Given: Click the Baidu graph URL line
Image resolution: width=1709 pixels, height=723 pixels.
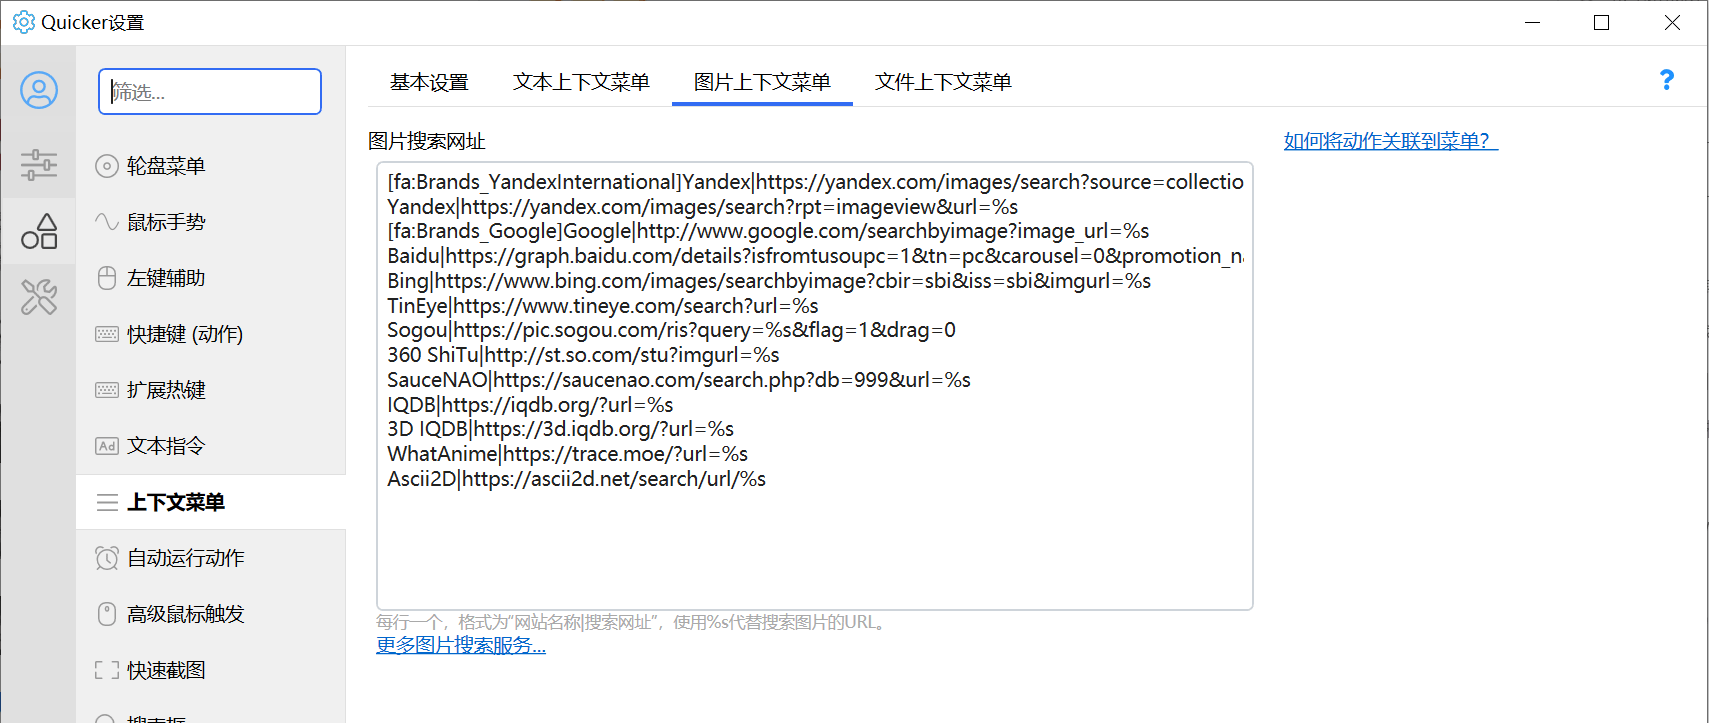Looking at the screenshot, I should click(x=815, y=256).
